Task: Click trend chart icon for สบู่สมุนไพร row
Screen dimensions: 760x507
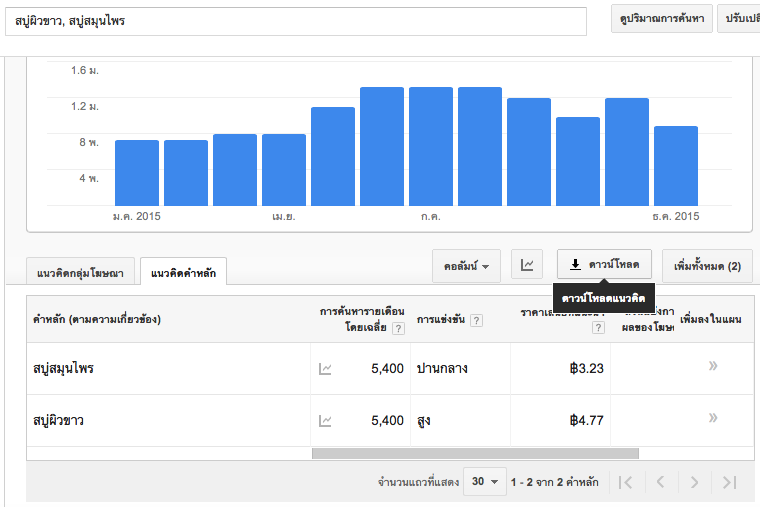Action: (325, 369)
